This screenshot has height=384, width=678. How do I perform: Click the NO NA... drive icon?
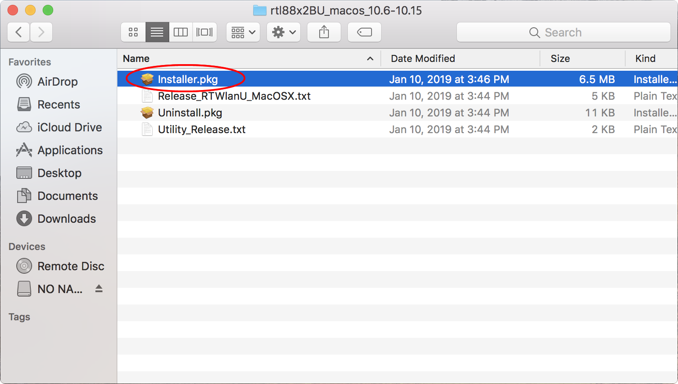click(24, 289)
